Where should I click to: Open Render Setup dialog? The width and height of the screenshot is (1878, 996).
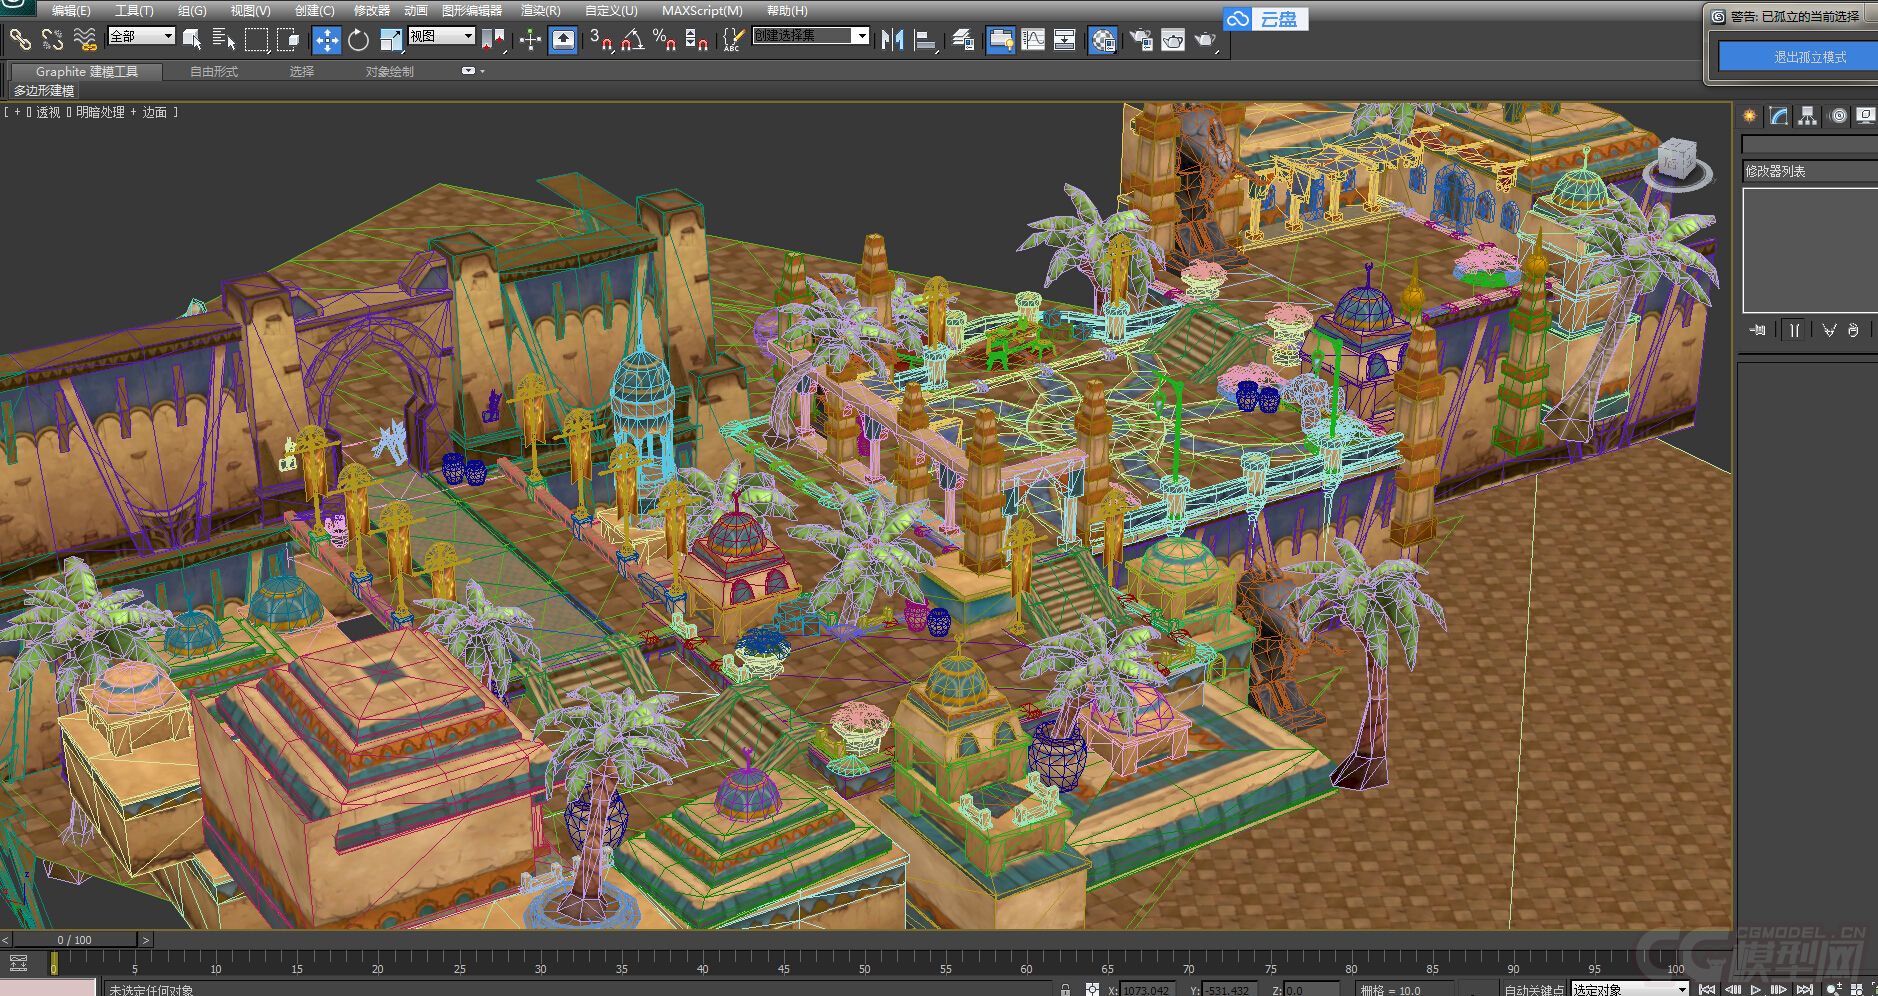(1141, 40)
